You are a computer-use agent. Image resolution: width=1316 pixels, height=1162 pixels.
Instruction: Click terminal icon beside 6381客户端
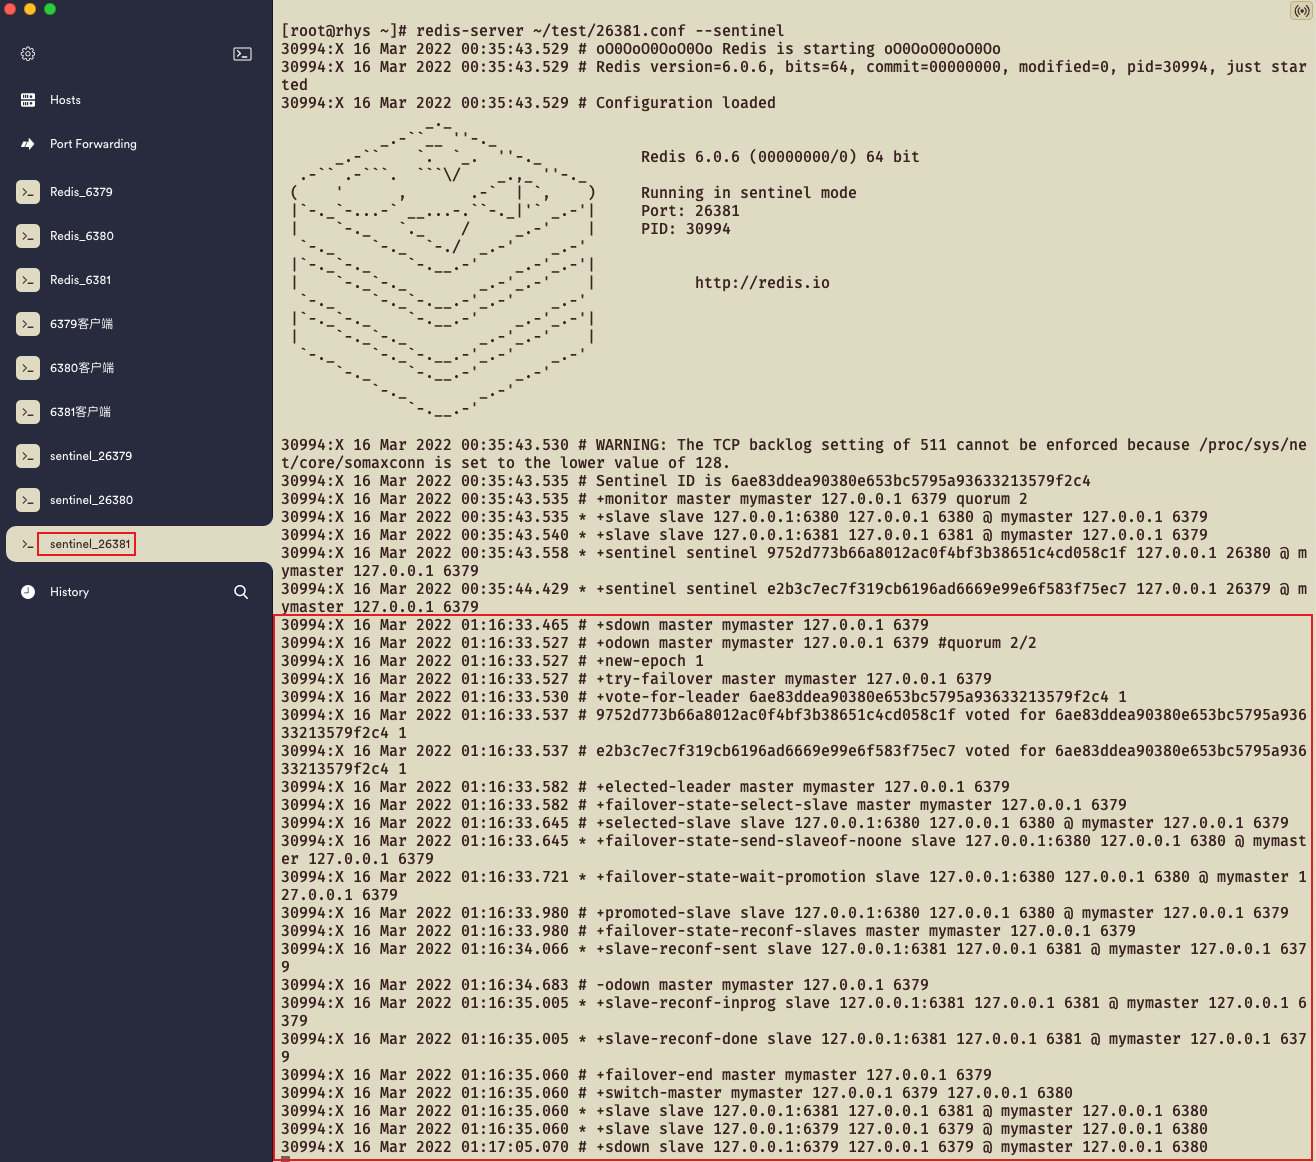pos(28,412)
